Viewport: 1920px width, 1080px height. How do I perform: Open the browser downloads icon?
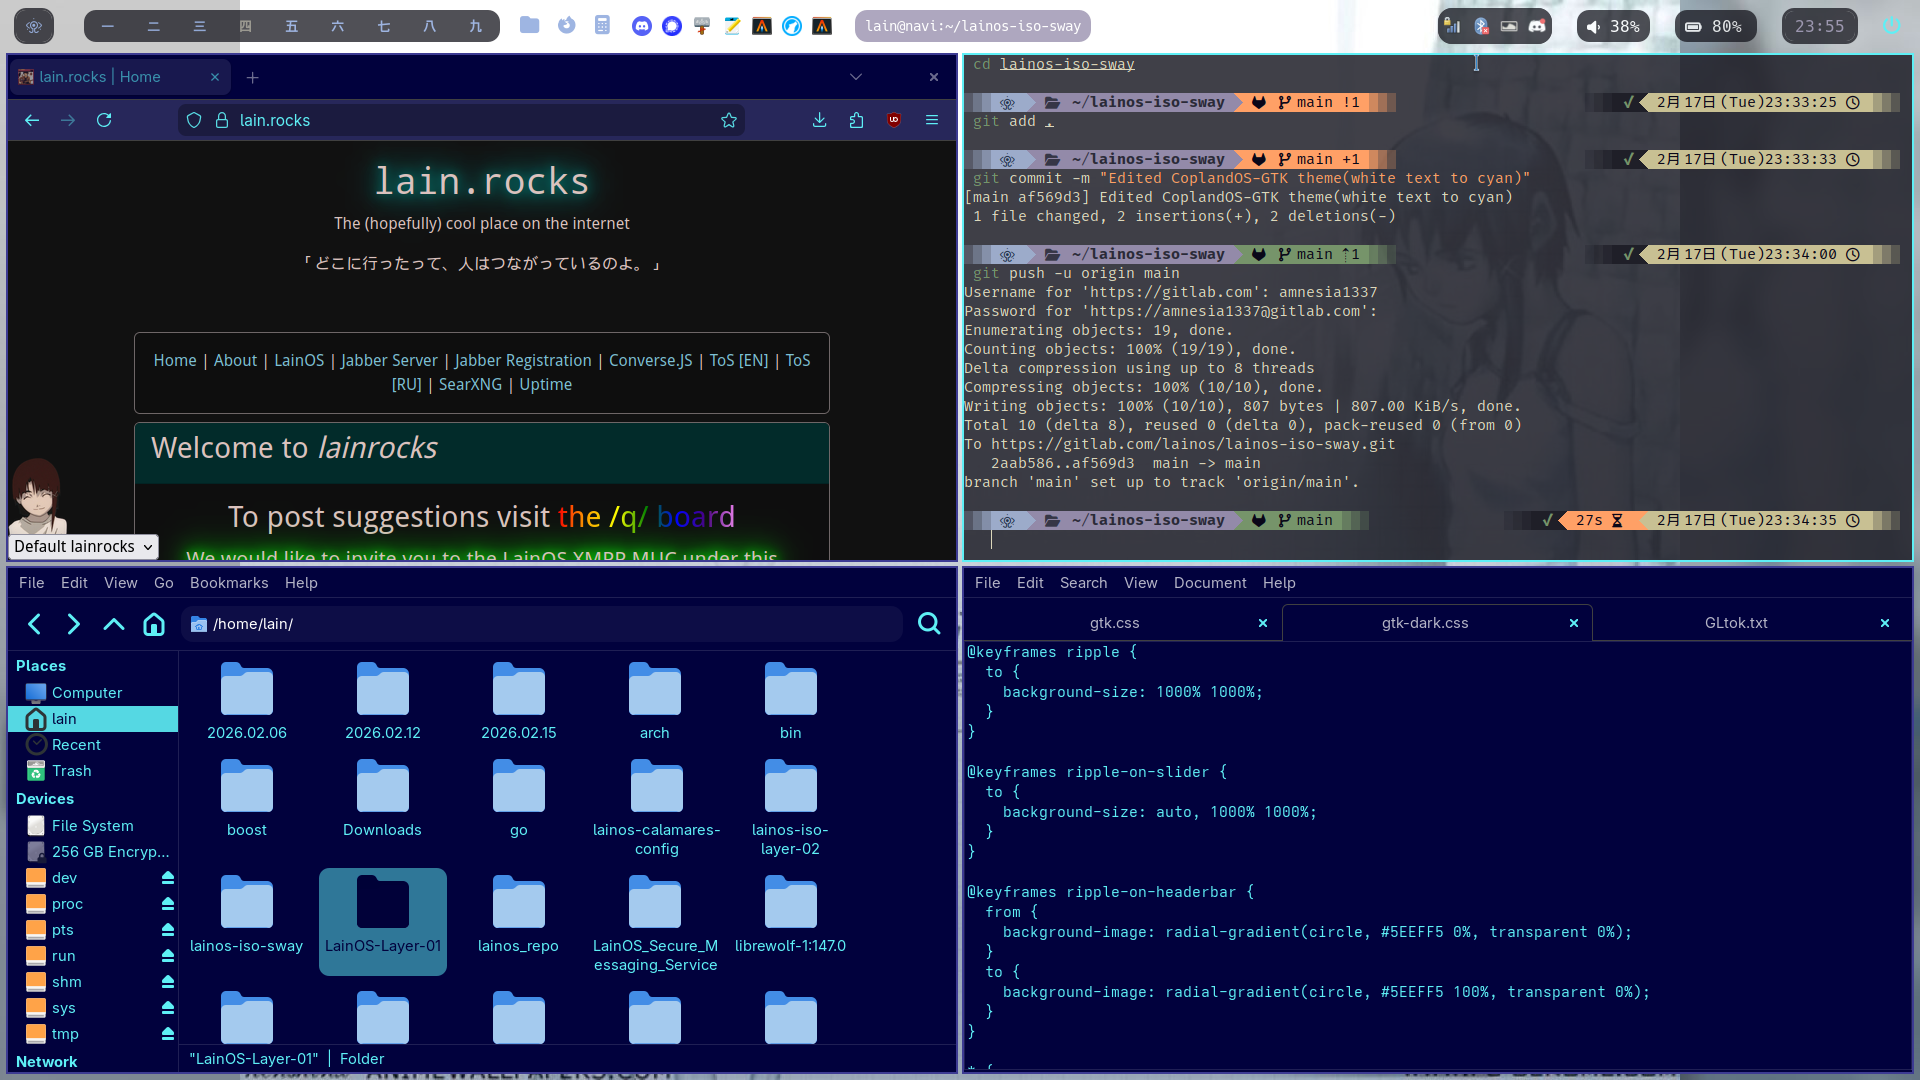point(819,120)
